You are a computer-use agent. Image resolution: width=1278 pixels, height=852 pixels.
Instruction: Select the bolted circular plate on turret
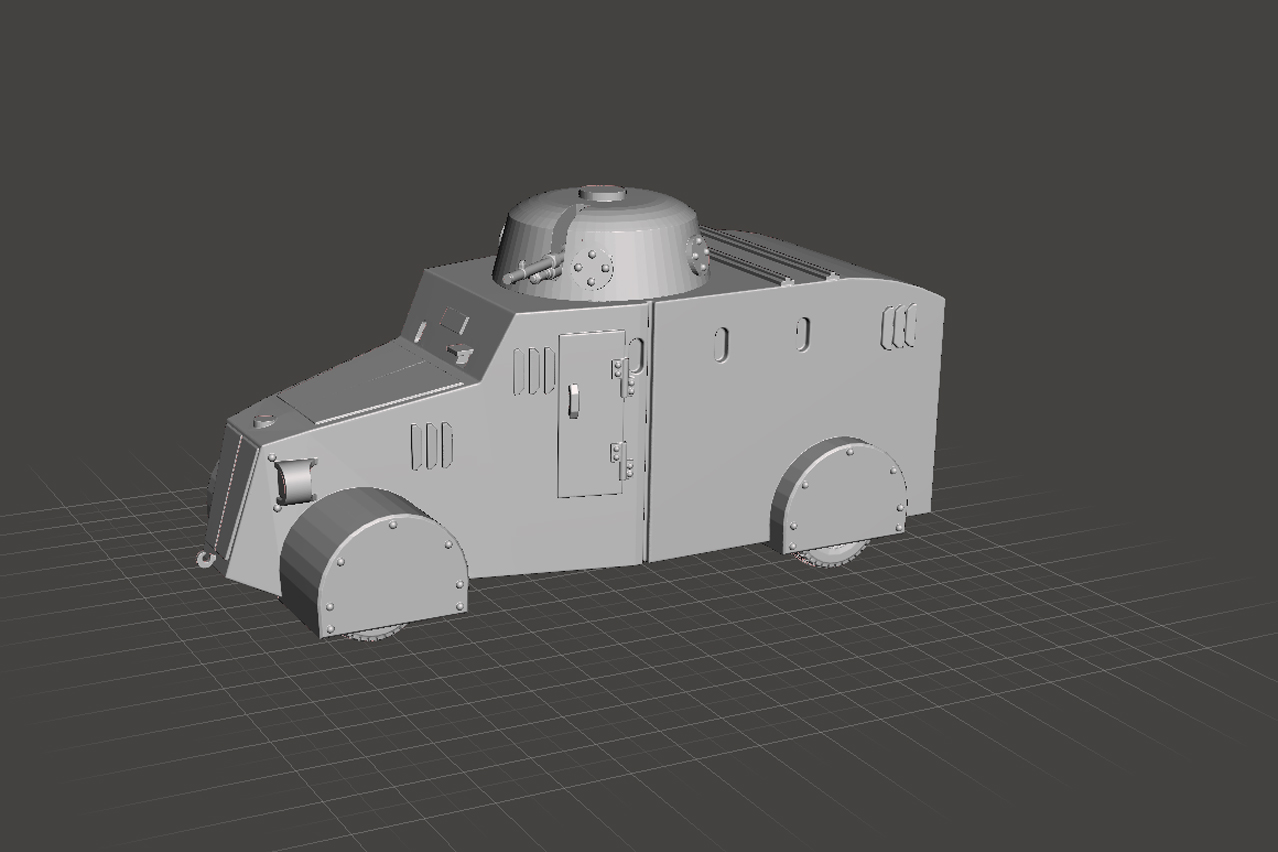coord(592,267)
